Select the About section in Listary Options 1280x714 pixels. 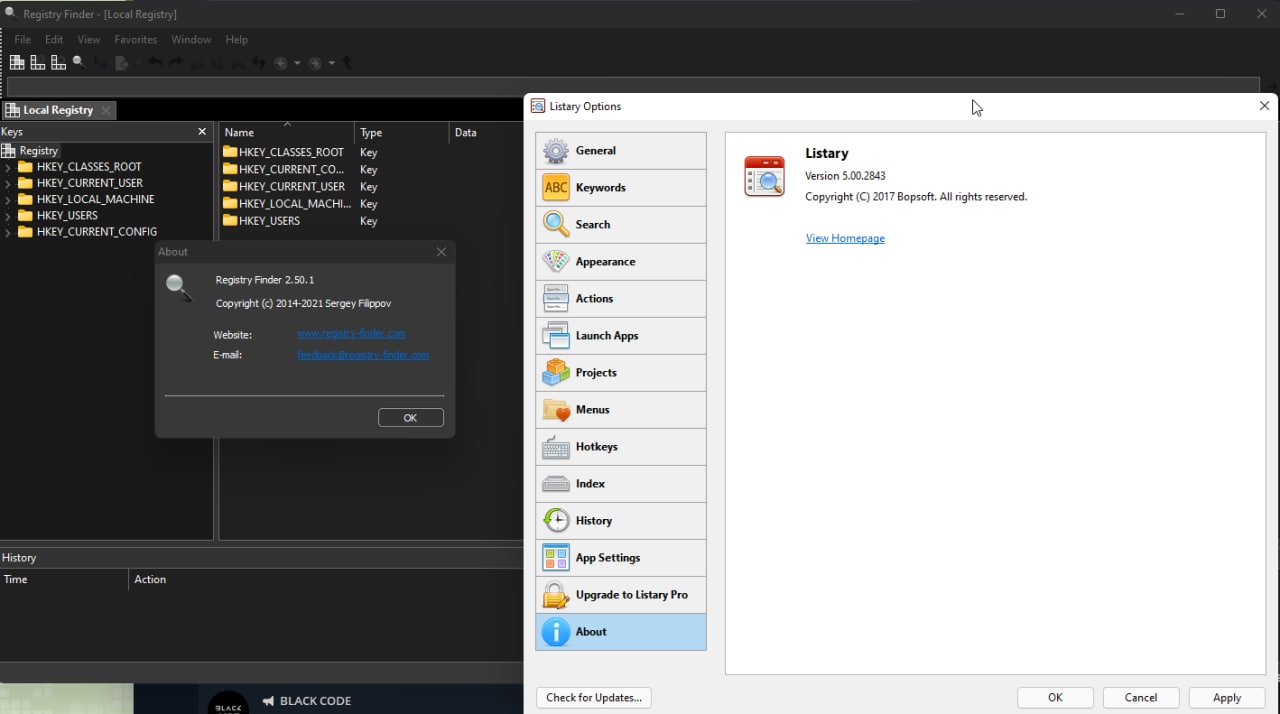click(621, 632)
